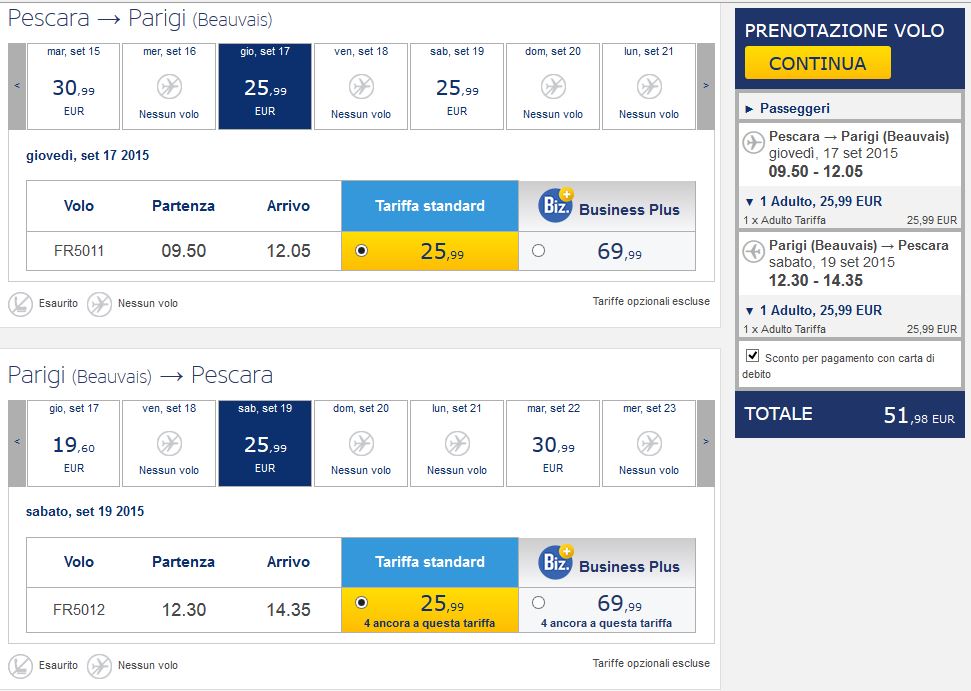Click the plane icon on mer, set 16 cell
The image size is (971, 691).
(168, 87)
